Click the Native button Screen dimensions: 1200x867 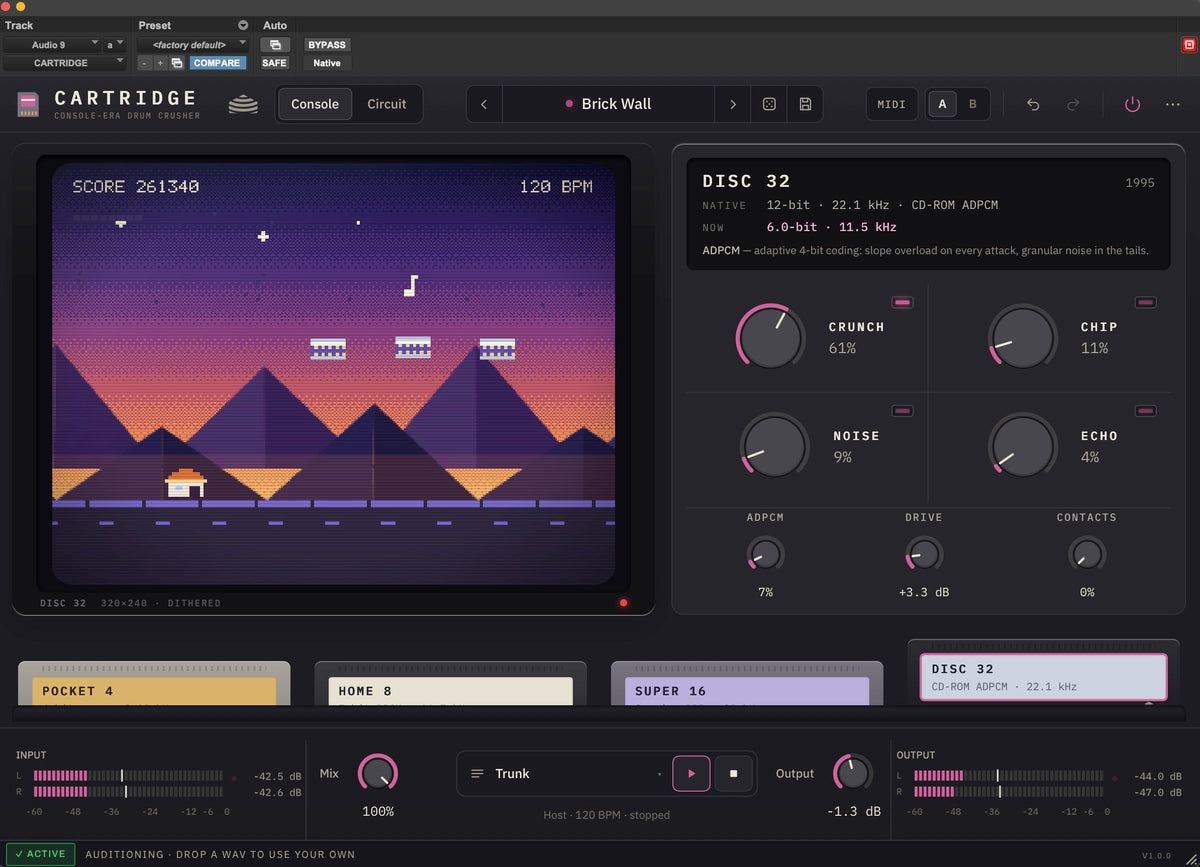327,63
